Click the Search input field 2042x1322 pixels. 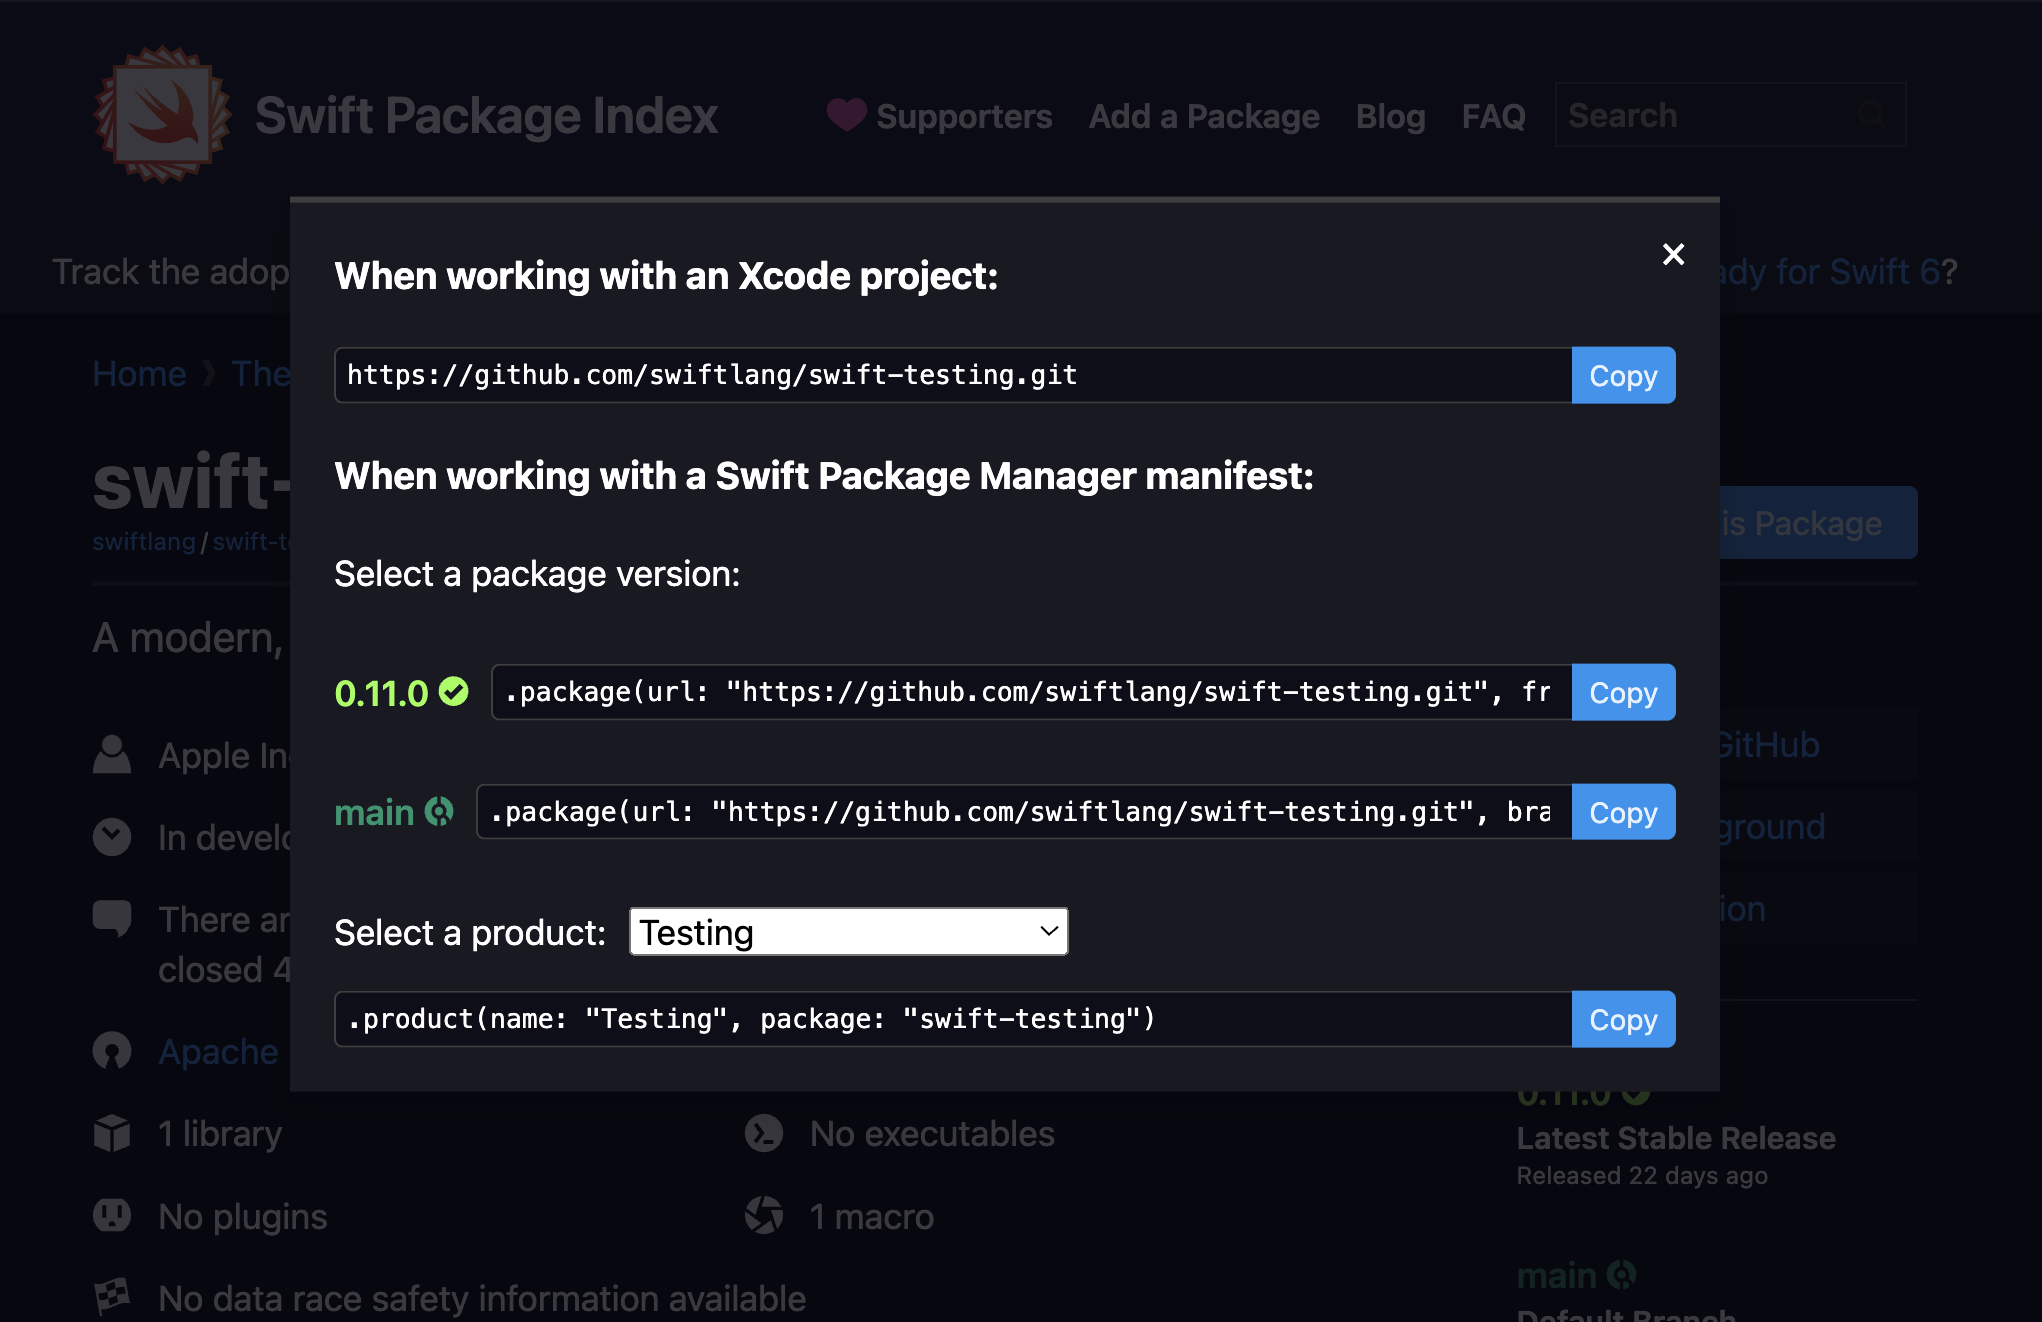click(x=1730, y=115)
